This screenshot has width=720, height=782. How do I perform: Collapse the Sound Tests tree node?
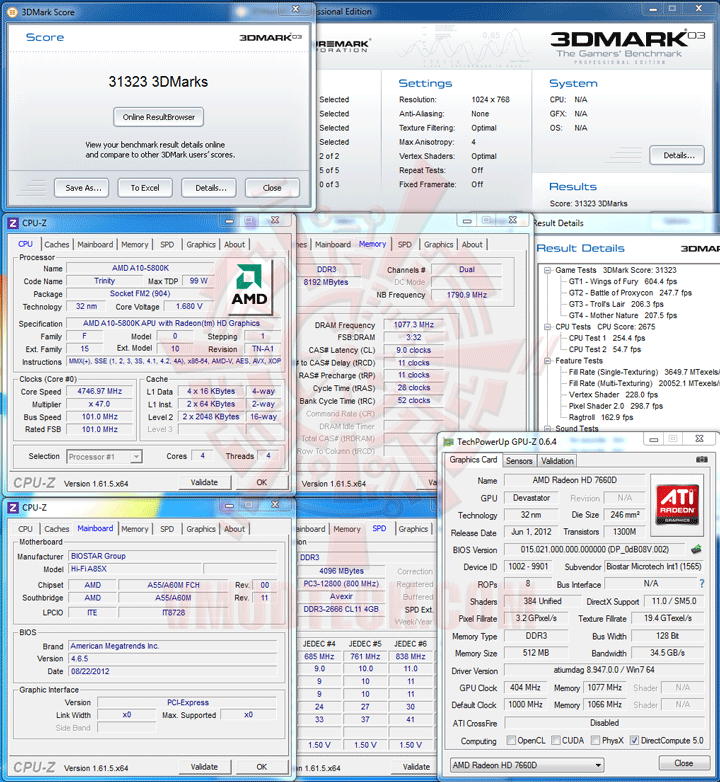tap(547, 429)
